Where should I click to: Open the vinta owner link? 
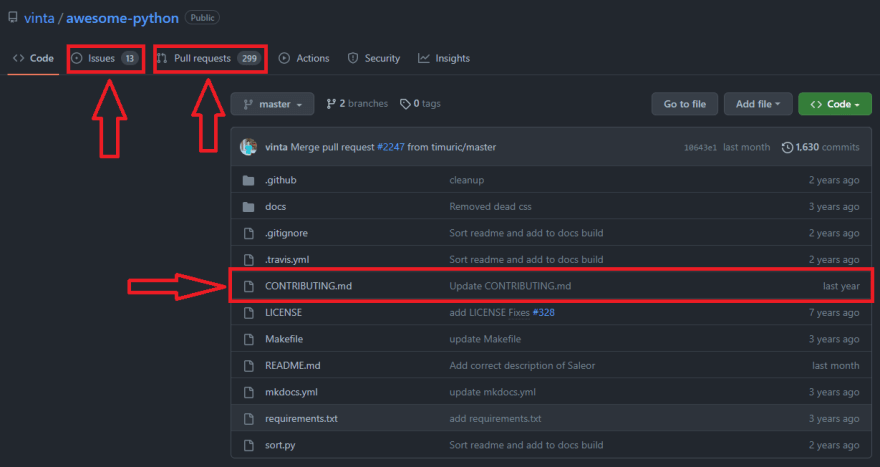[39, 18]
